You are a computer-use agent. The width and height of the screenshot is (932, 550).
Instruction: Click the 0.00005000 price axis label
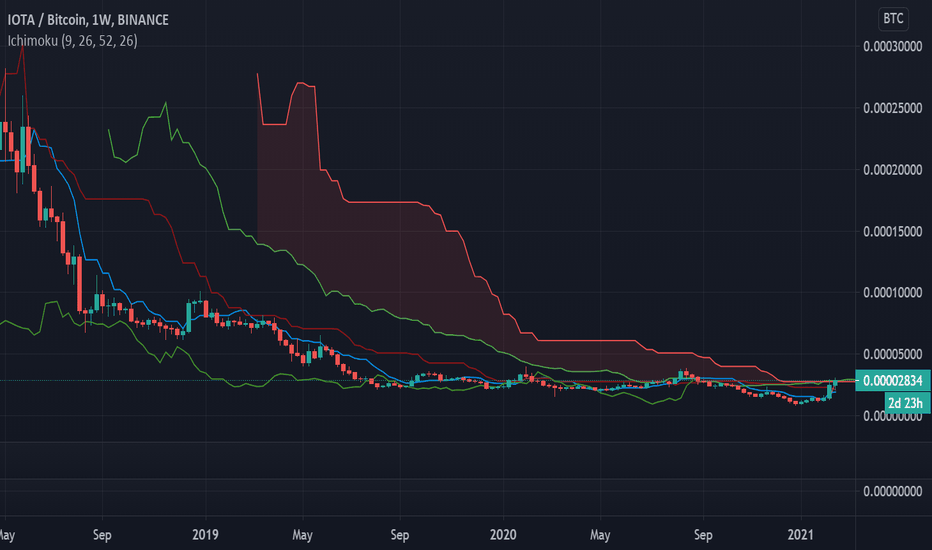893,354
